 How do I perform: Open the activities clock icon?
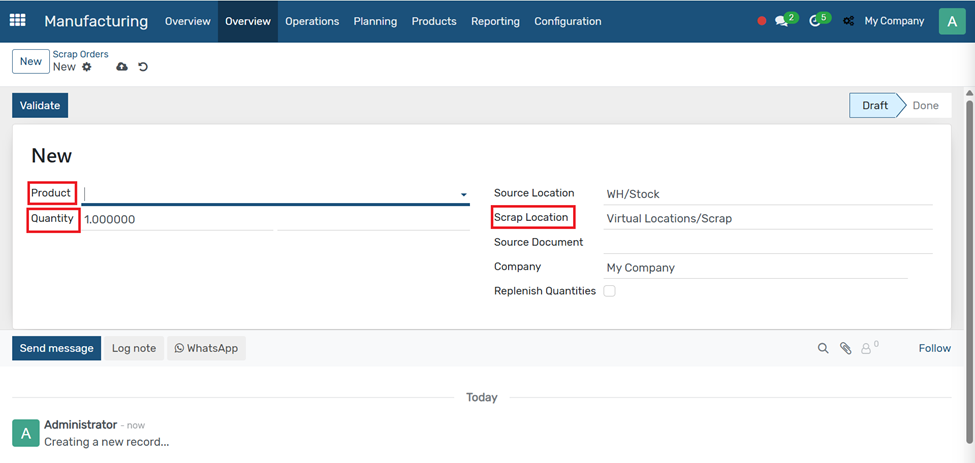(815, 21)
